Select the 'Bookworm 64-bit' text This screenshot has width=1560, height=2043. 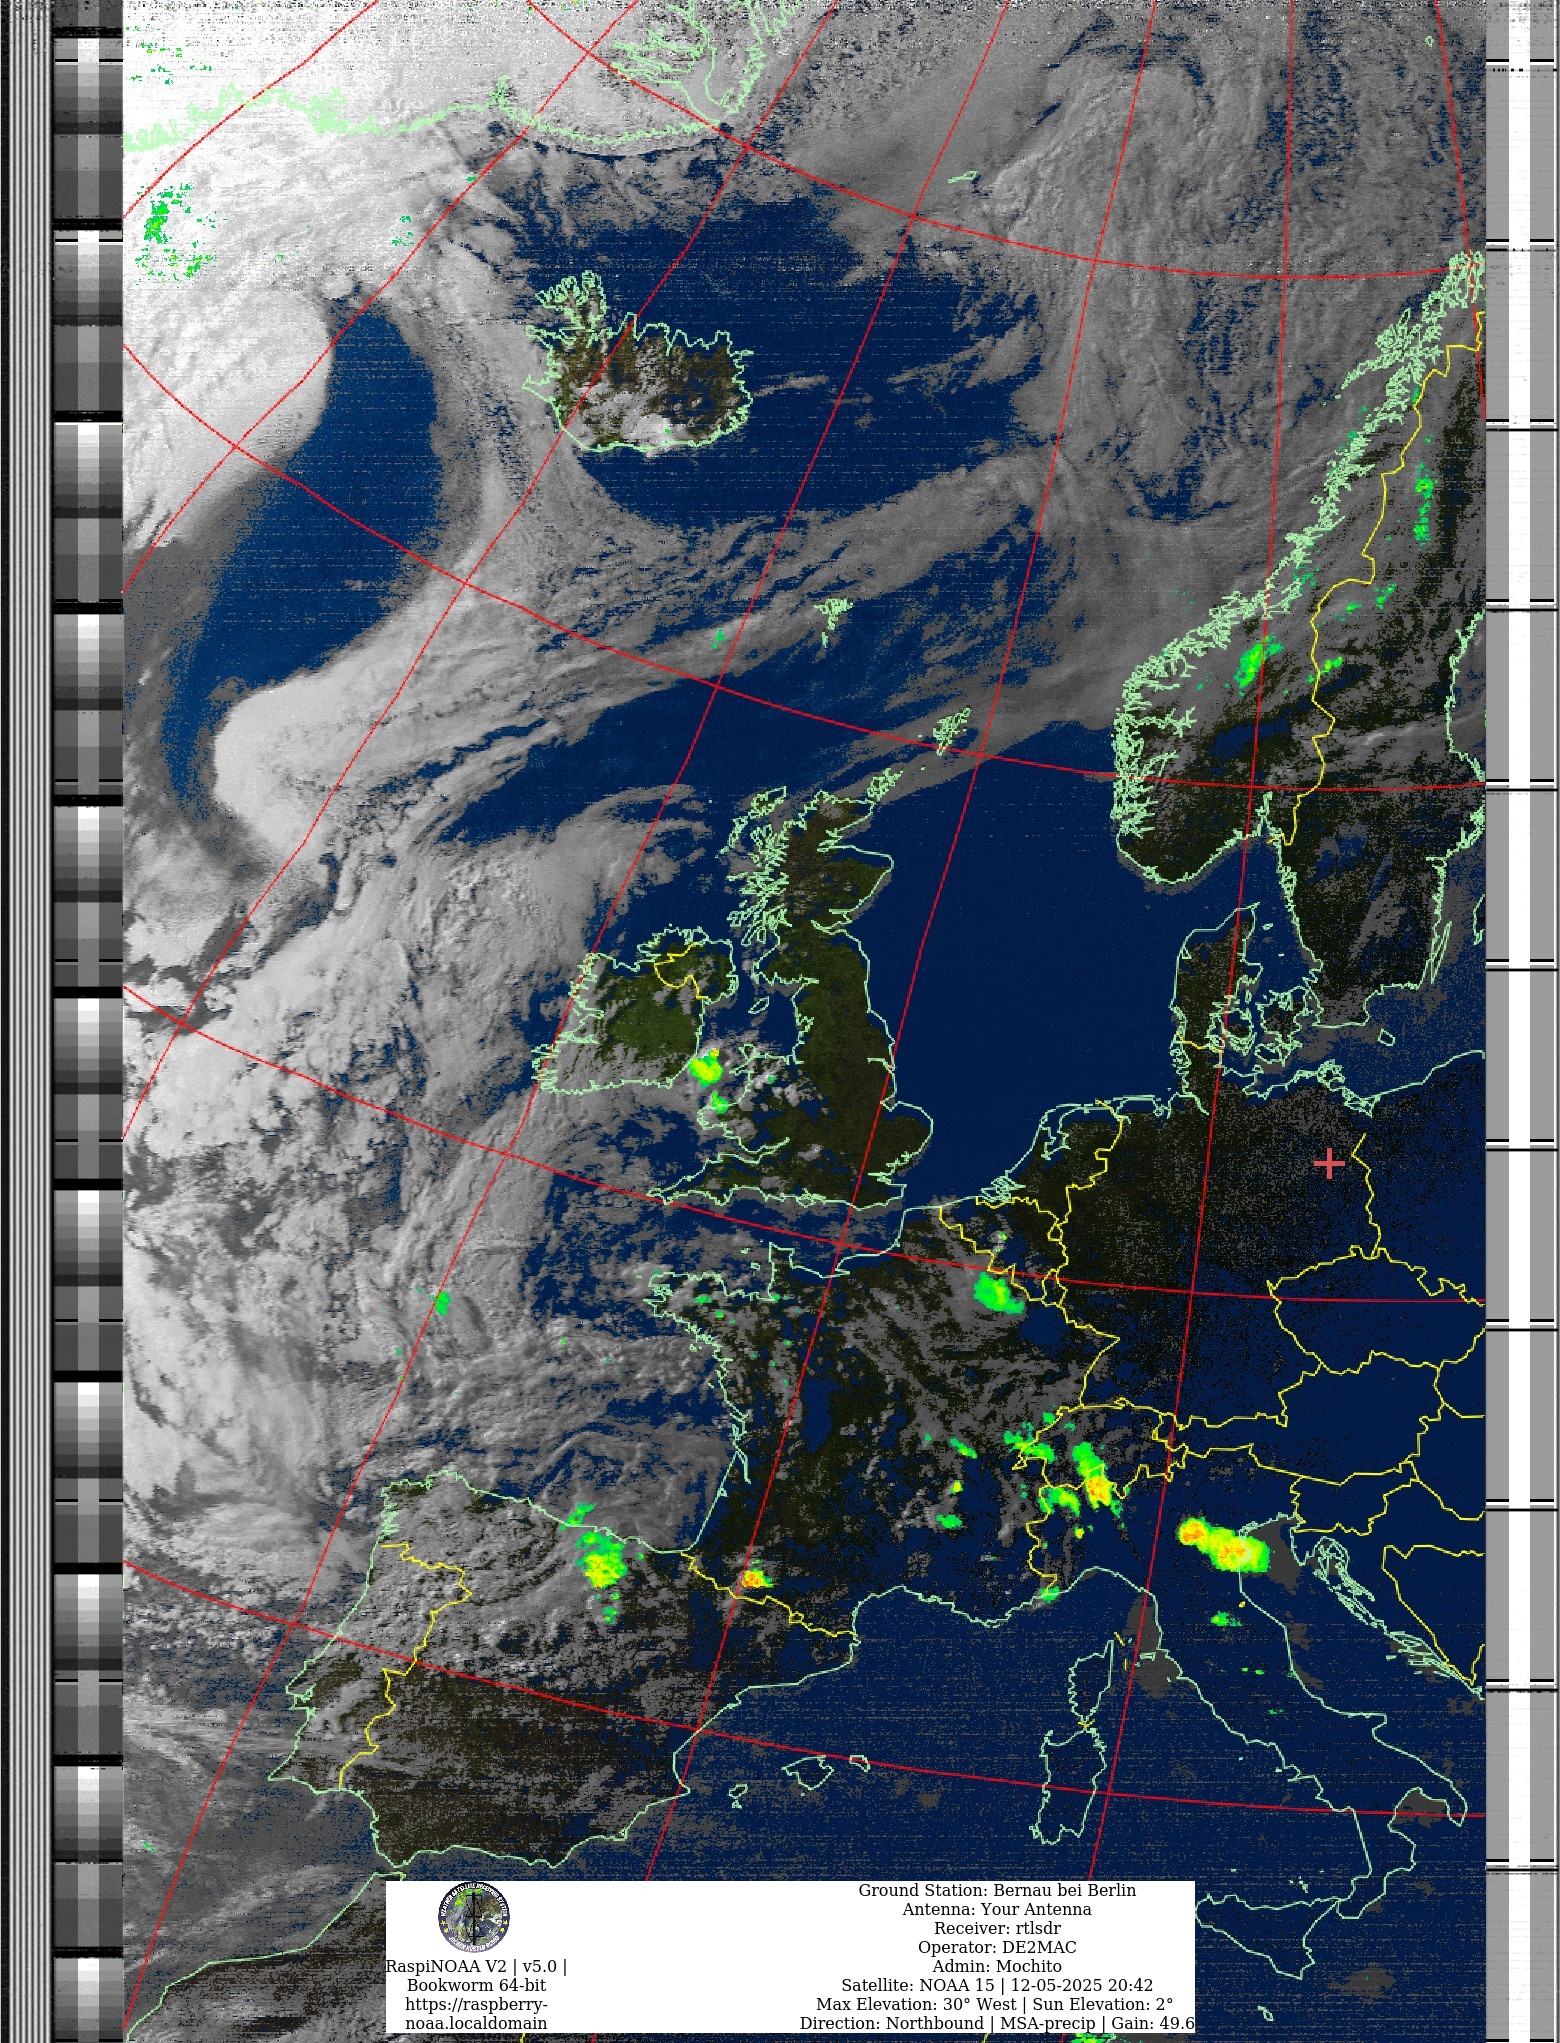pos(476,1985)
